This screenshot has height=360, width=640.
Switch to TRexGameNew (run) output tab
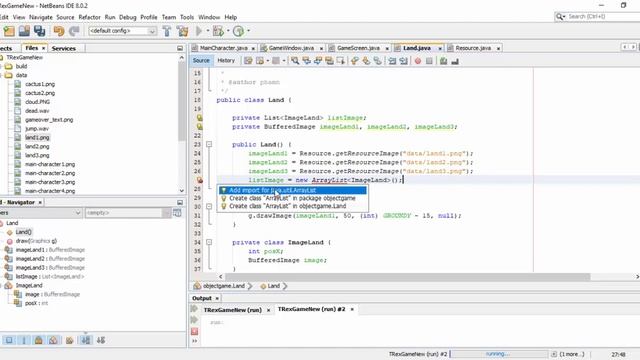(233, 310)
